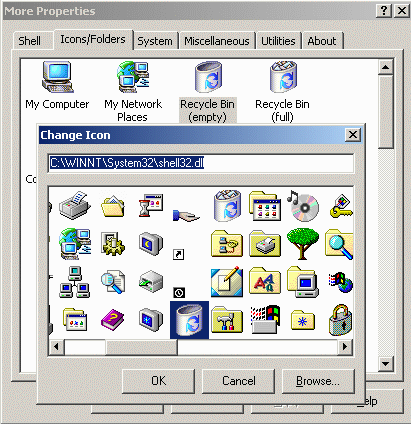
Task: Pick the padlock icon
Action: (x=341, y=320)
